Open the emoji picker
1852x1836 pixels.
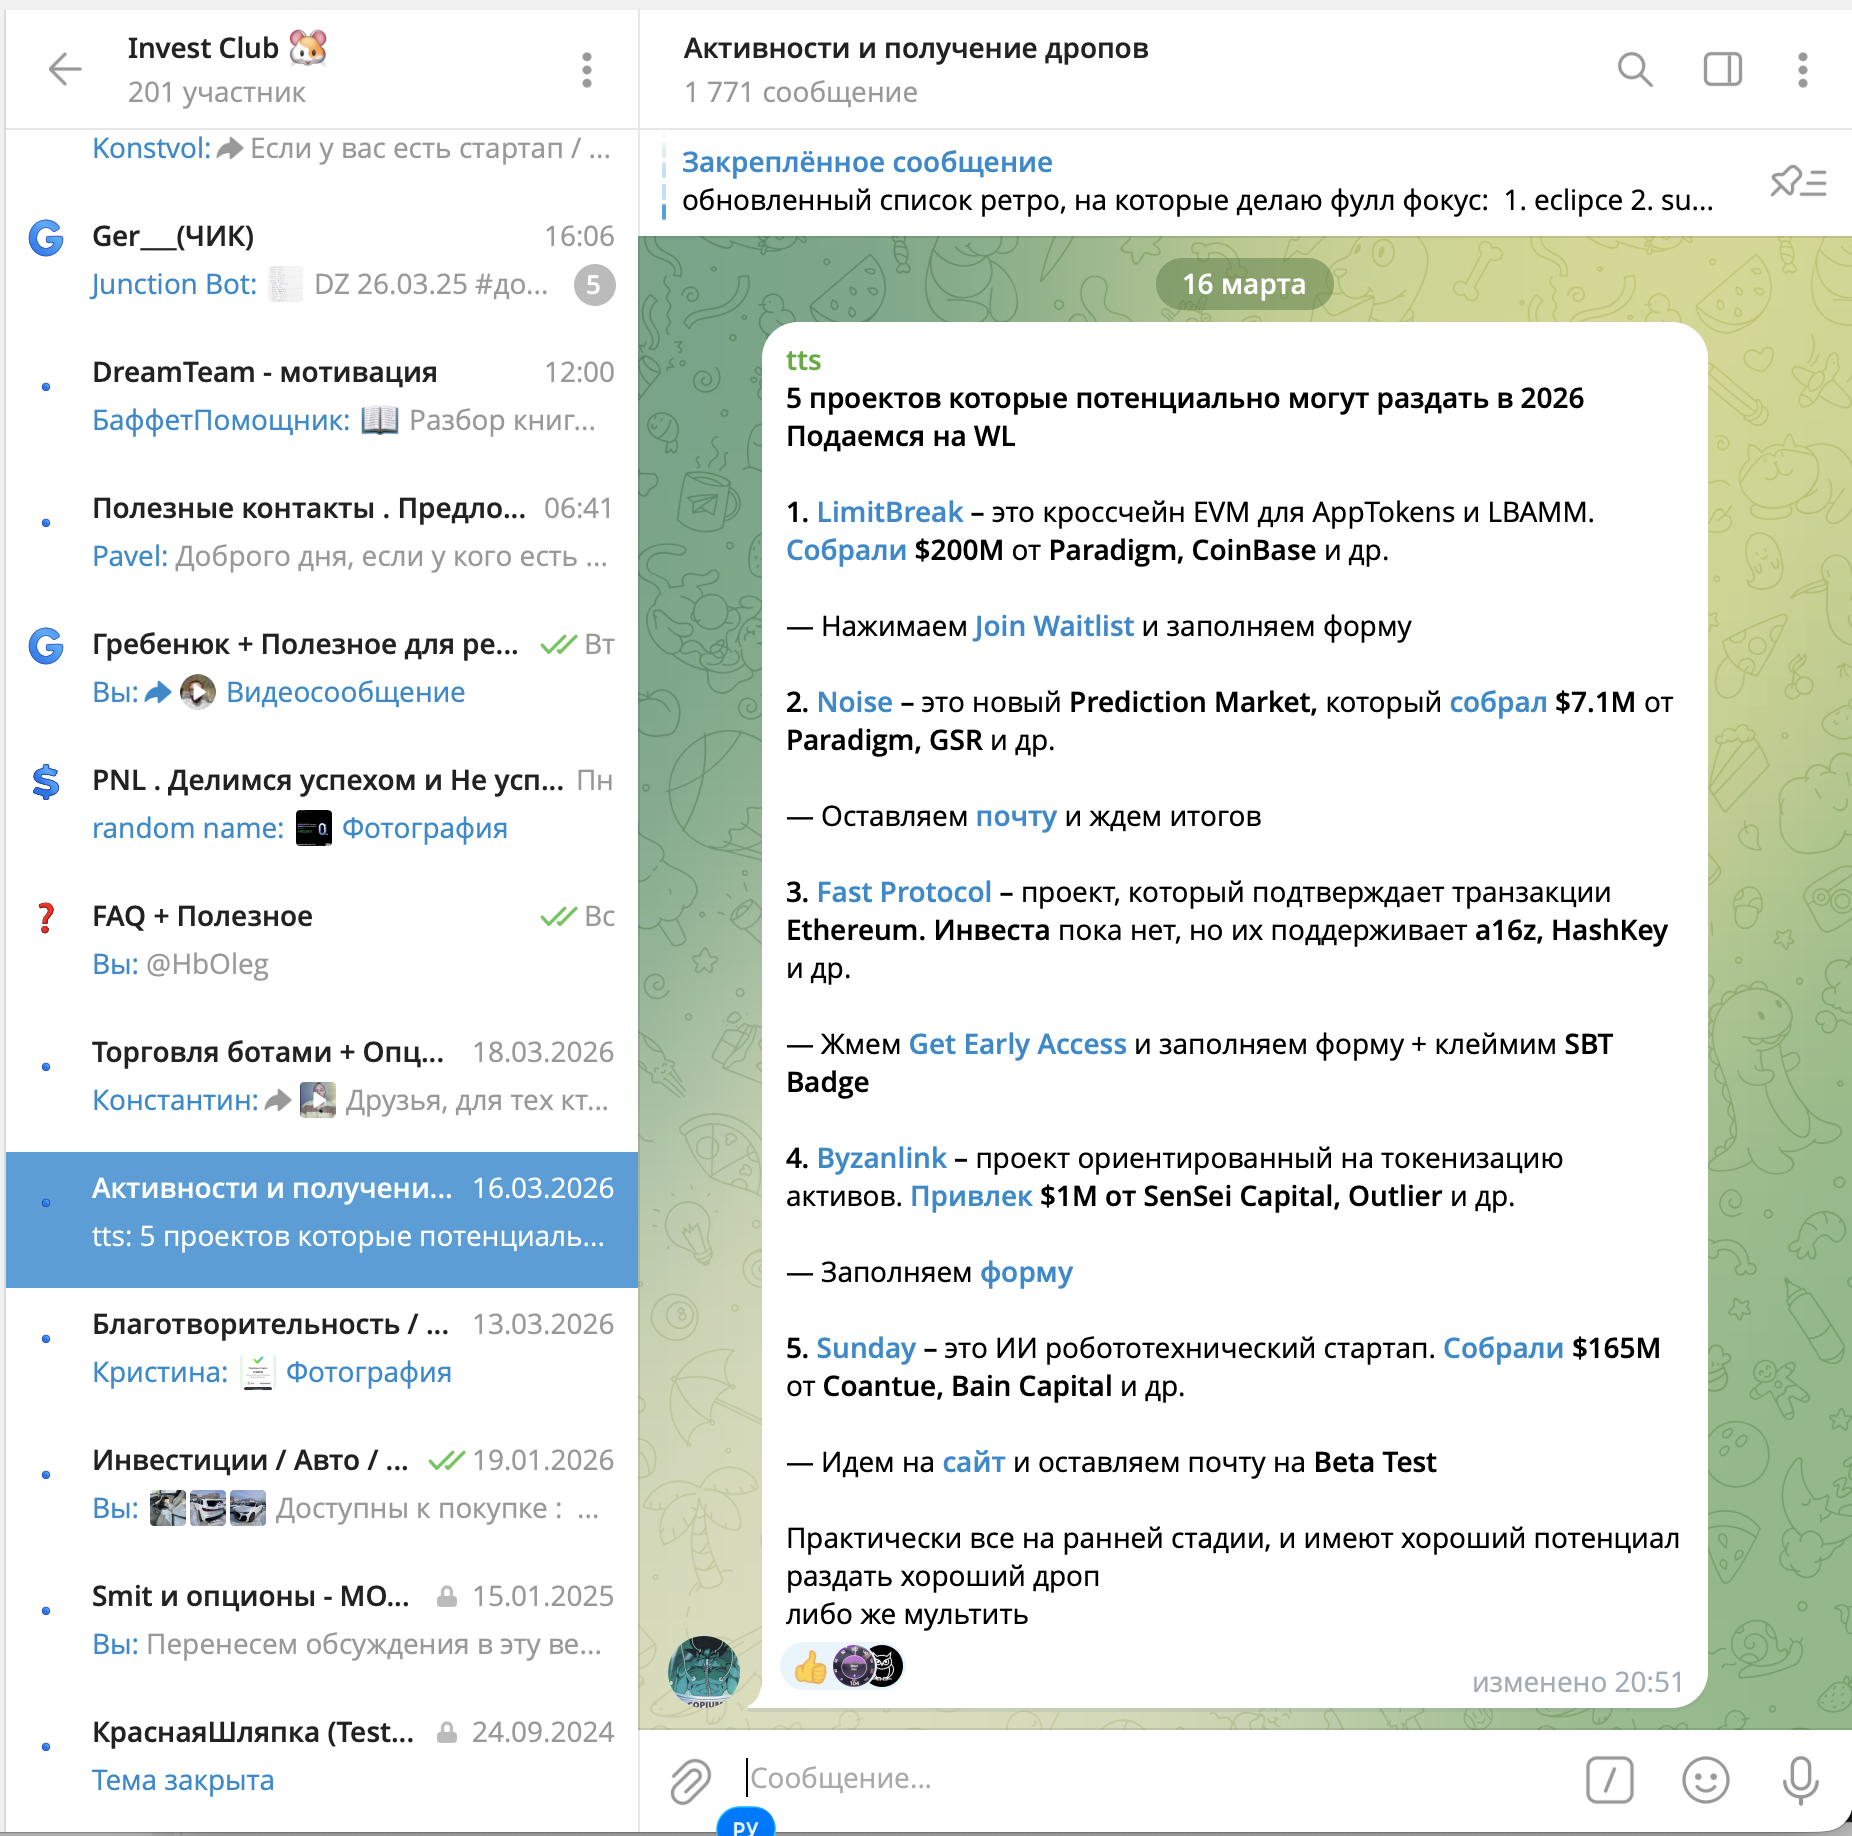pos(1706,1780)
